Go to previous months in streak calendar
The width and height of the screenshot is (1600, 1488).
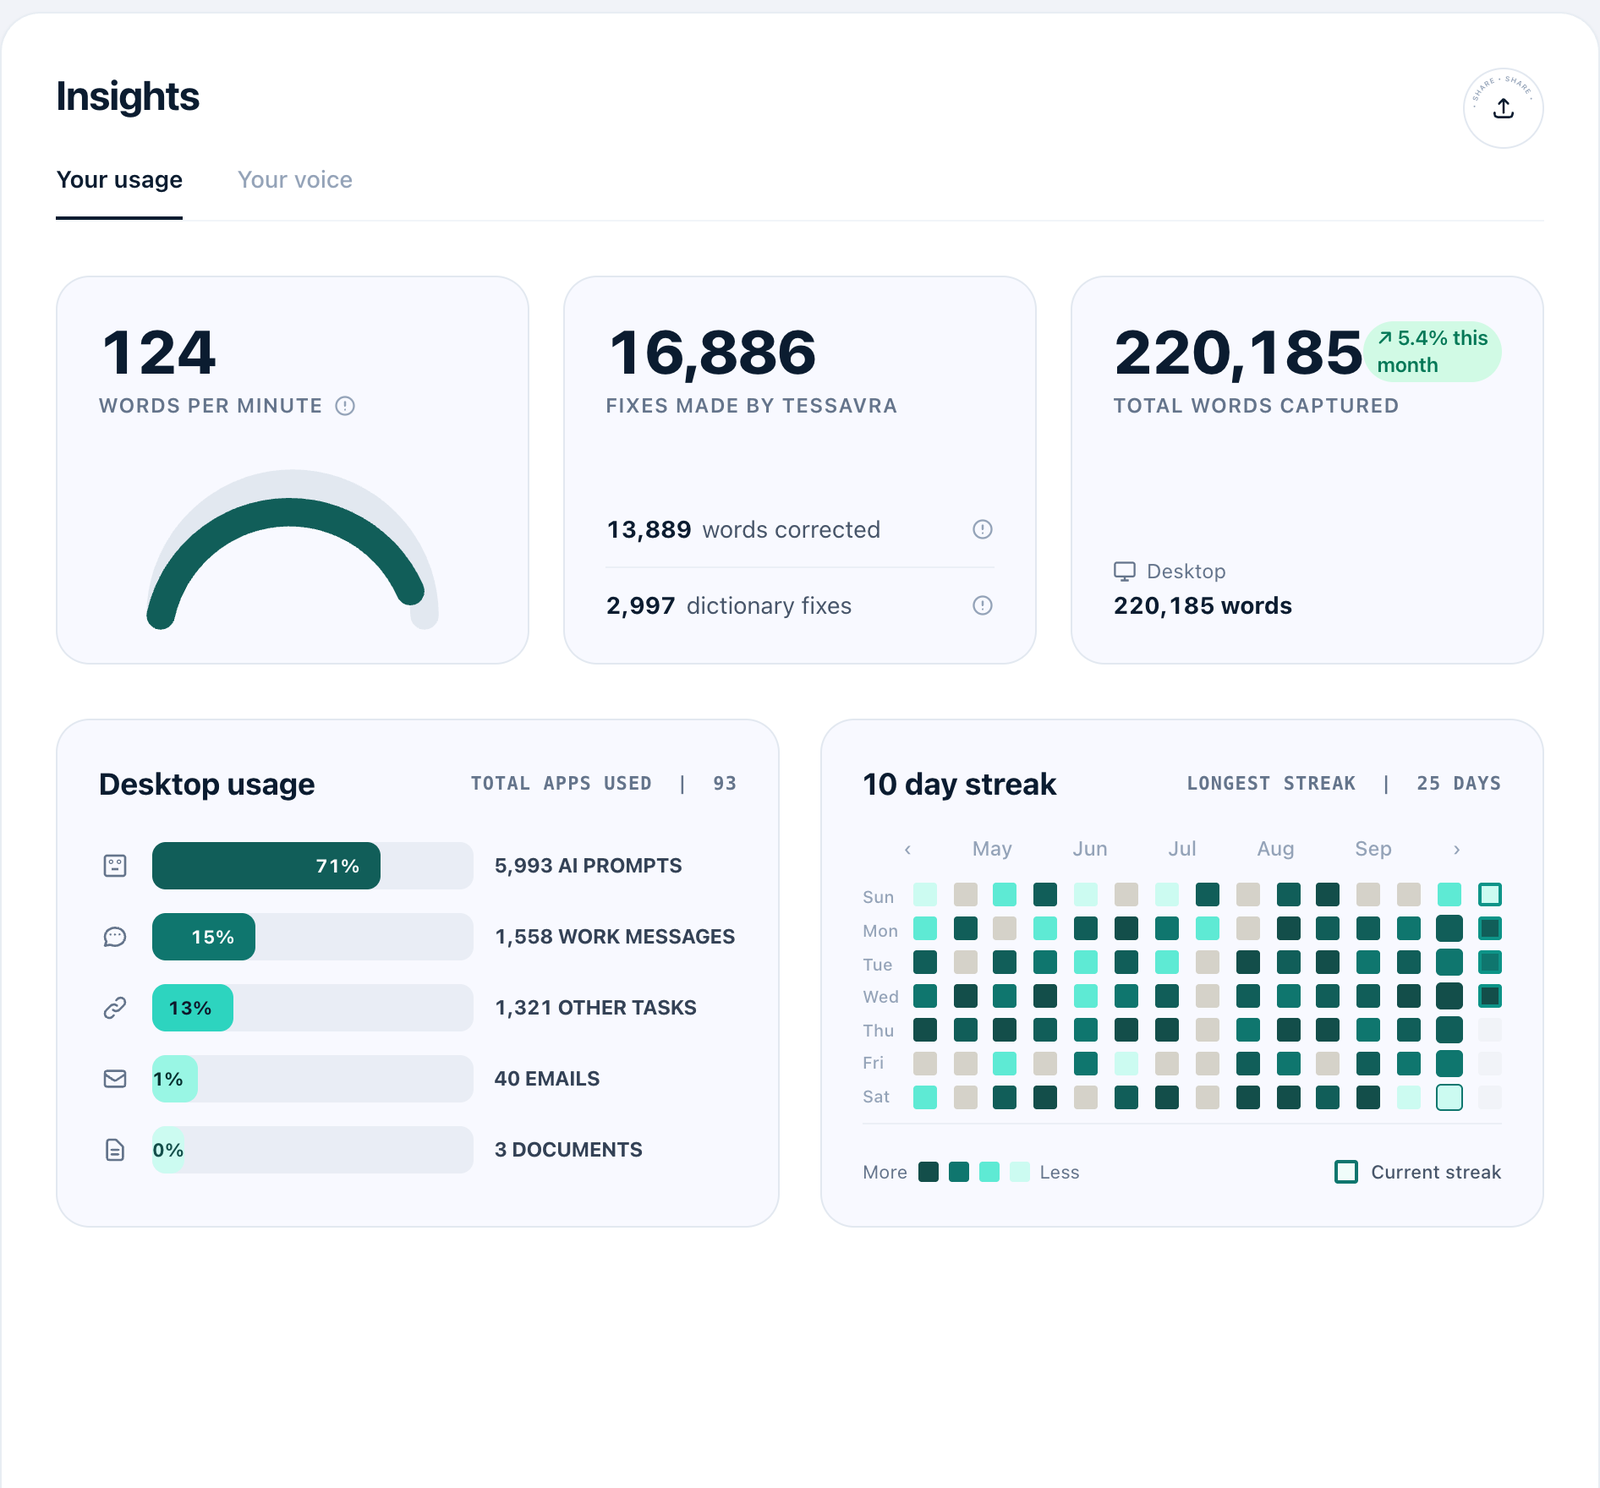point(908,849)
